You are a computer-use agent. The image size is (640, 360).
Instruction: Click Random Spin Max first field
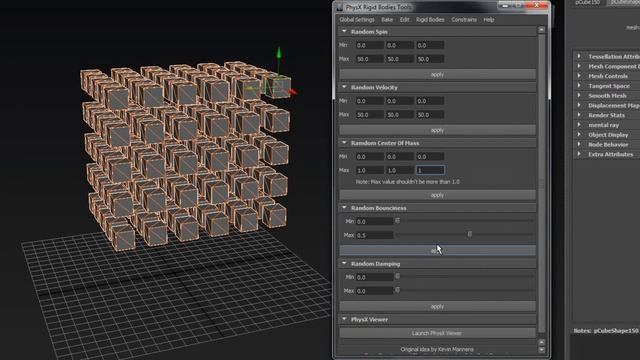[369, 59]
